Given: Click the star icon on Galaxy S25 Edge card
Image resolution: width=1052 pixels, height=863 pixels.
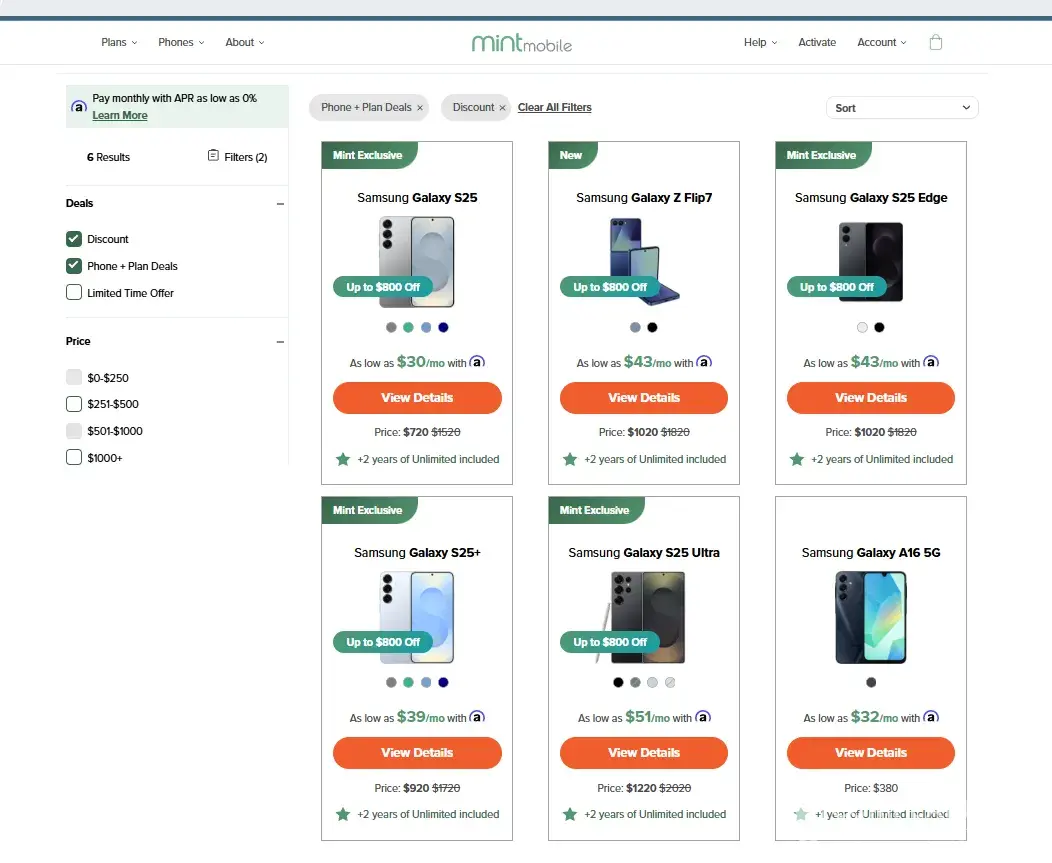Looking at the screenshot, I should point(796,460).
